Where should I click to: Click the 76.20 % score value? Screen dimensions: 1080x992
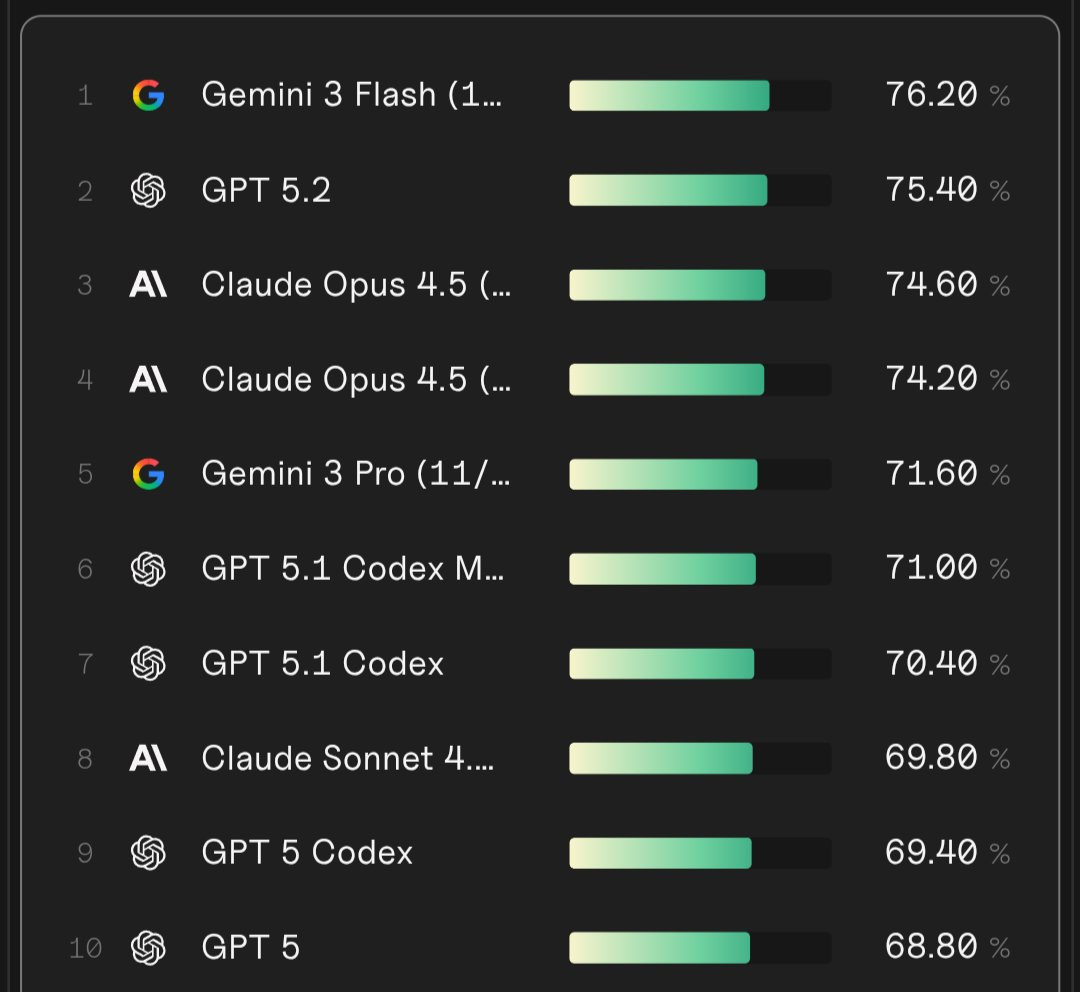coord(948,95)
